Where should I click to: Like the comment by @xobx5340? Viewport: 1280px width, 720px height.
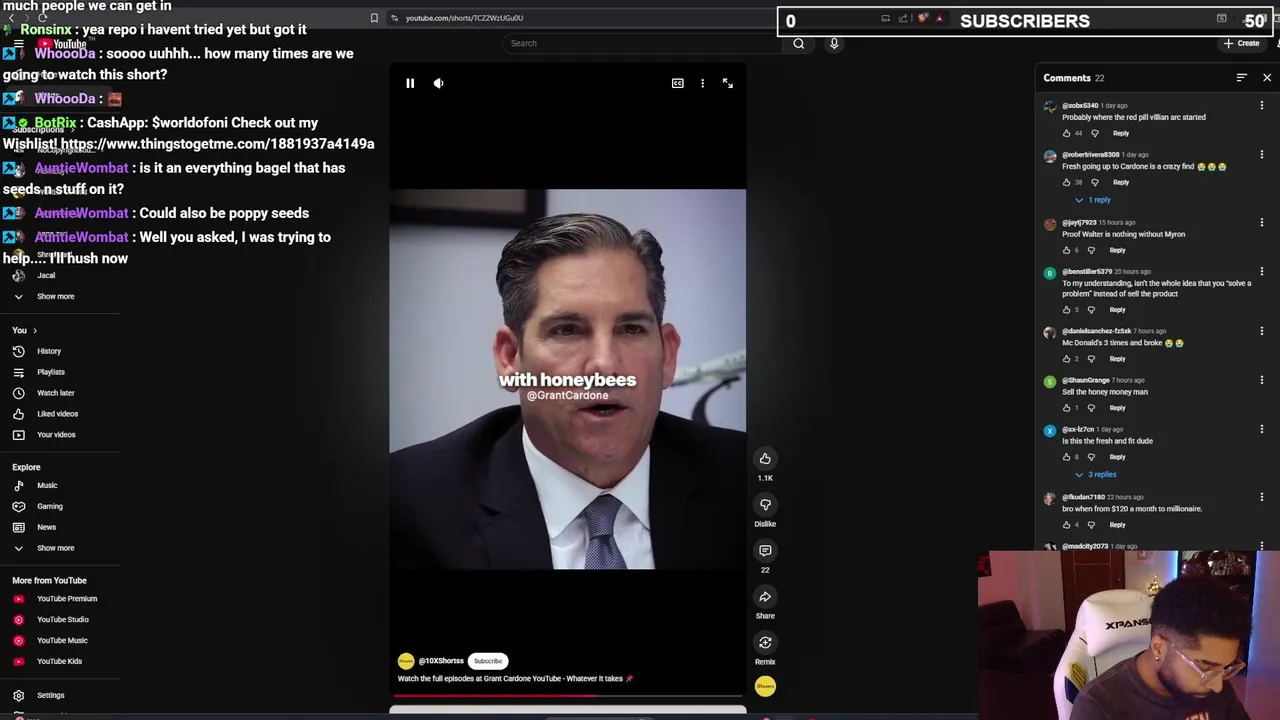1066,133
